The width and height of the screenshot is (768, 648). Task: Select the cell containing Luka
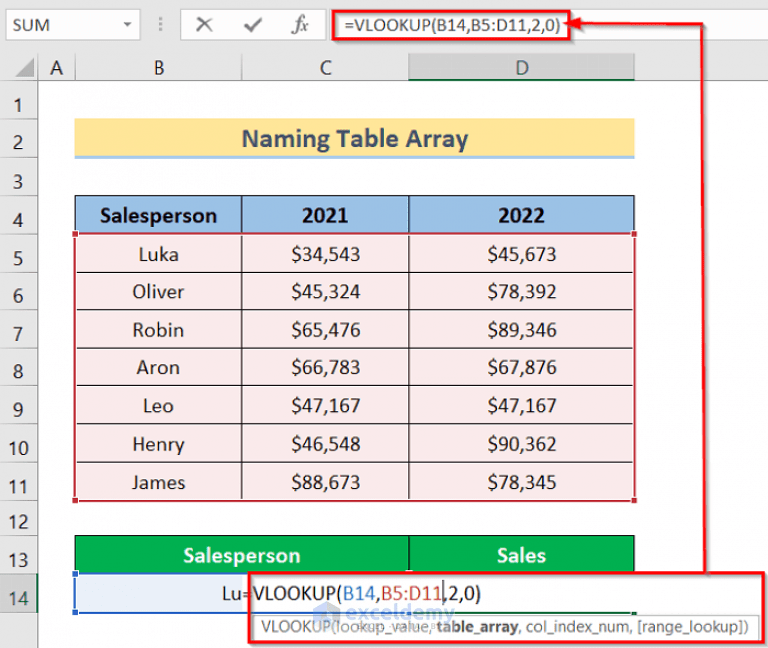click(158, 254)
